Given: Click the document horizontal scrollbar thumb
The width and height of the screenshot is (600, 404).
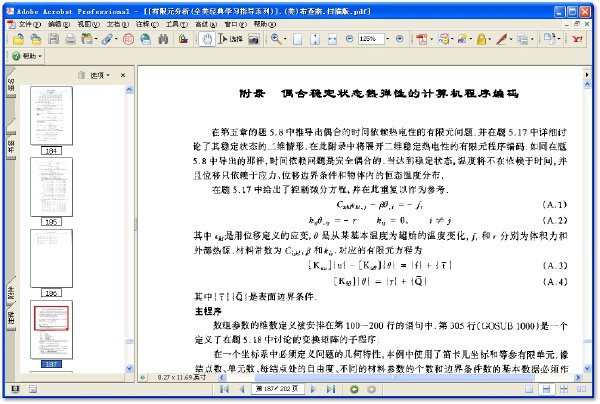Looking at the screenshot, I should (395, 378).
